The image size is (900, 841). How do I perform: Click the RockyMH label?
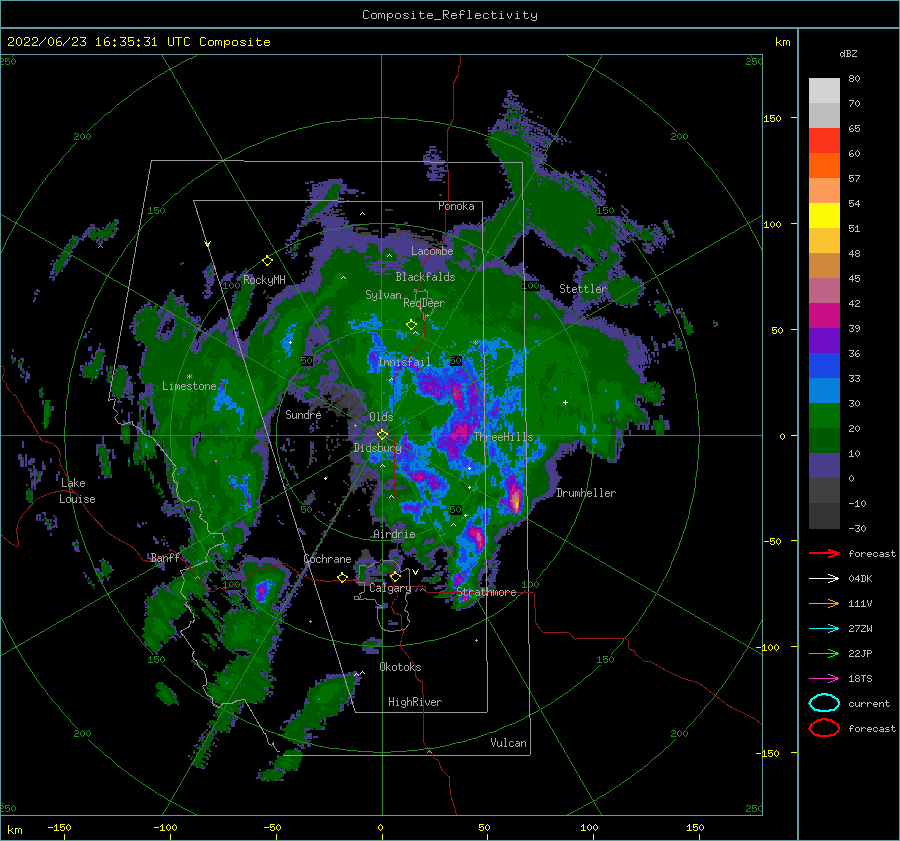click(x=264, y=280)
